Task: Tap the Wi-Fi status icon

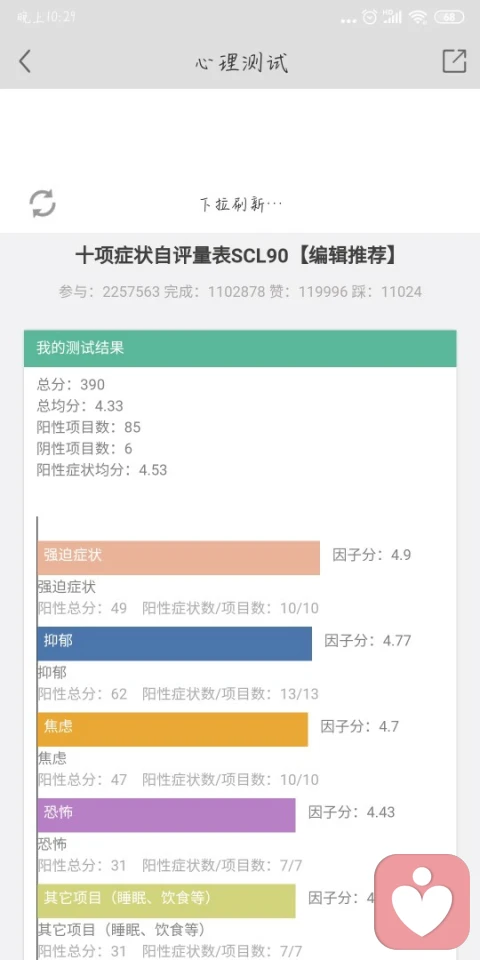Action: (418, 17)
